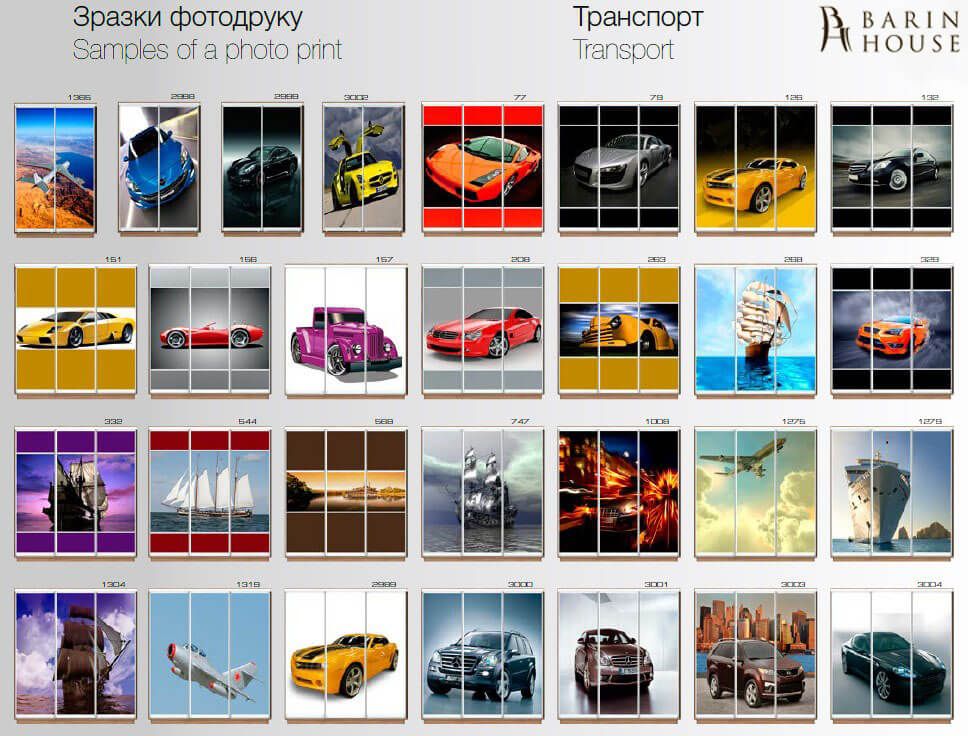The image size is (968, 736).
Task: Choose the passenger airplane in clouds print
Action: click(x=755, y=494)
